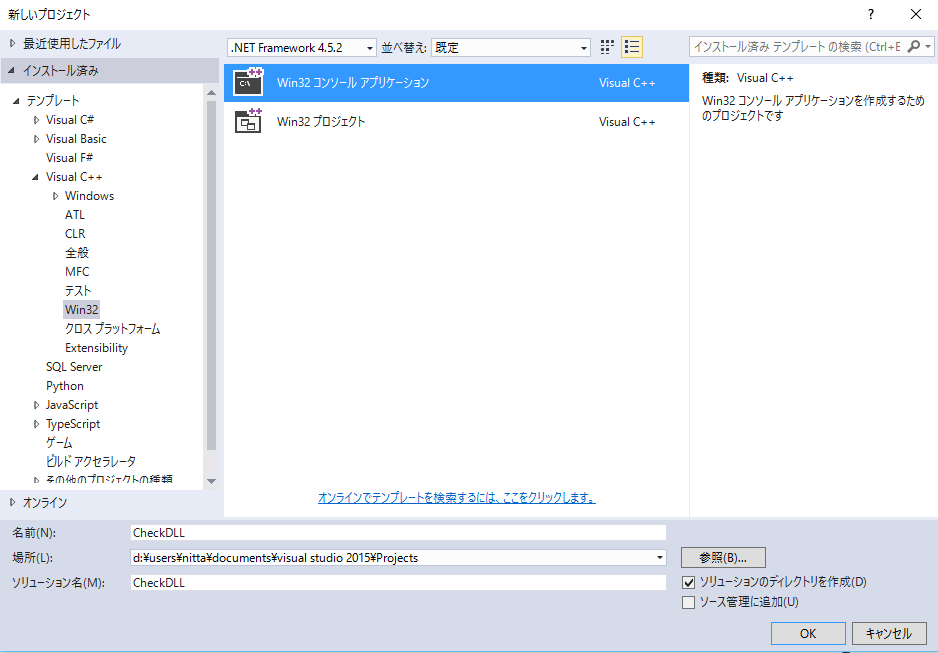
Task: Expand the Visual C# tree node
Action: tap(37, 120)
